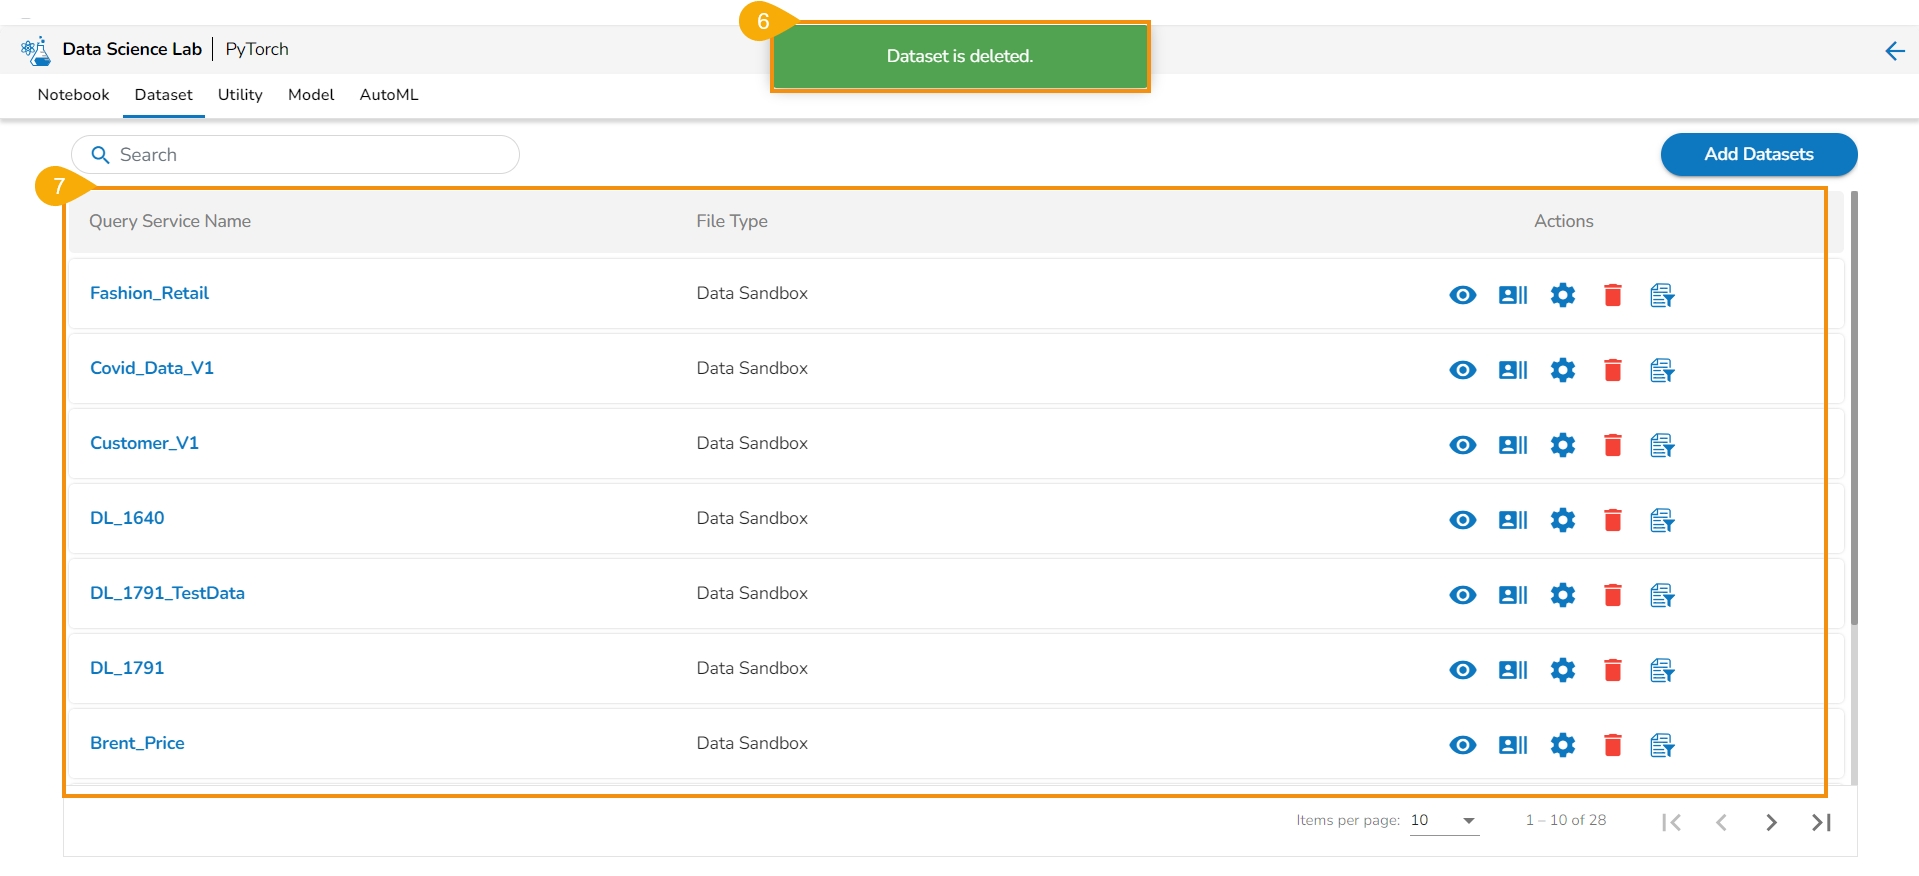Open the data filter icon for DL_1791
1919x876 pixels.
[1662, 670]
